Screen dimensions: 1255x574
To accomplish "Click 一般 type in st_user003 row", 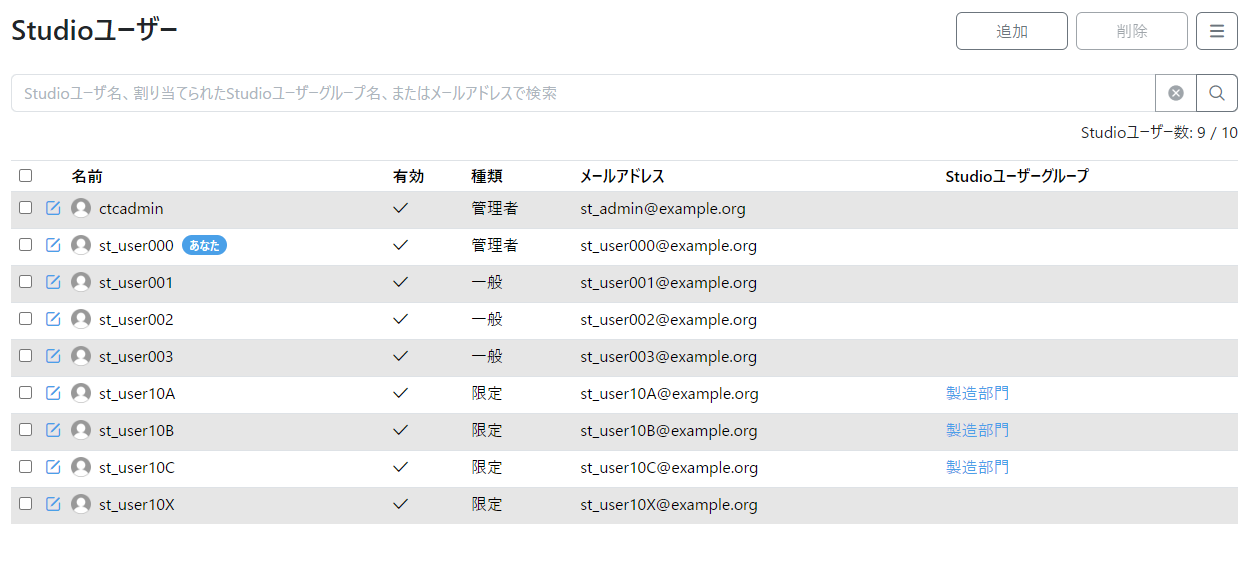I will pos(487,357).
